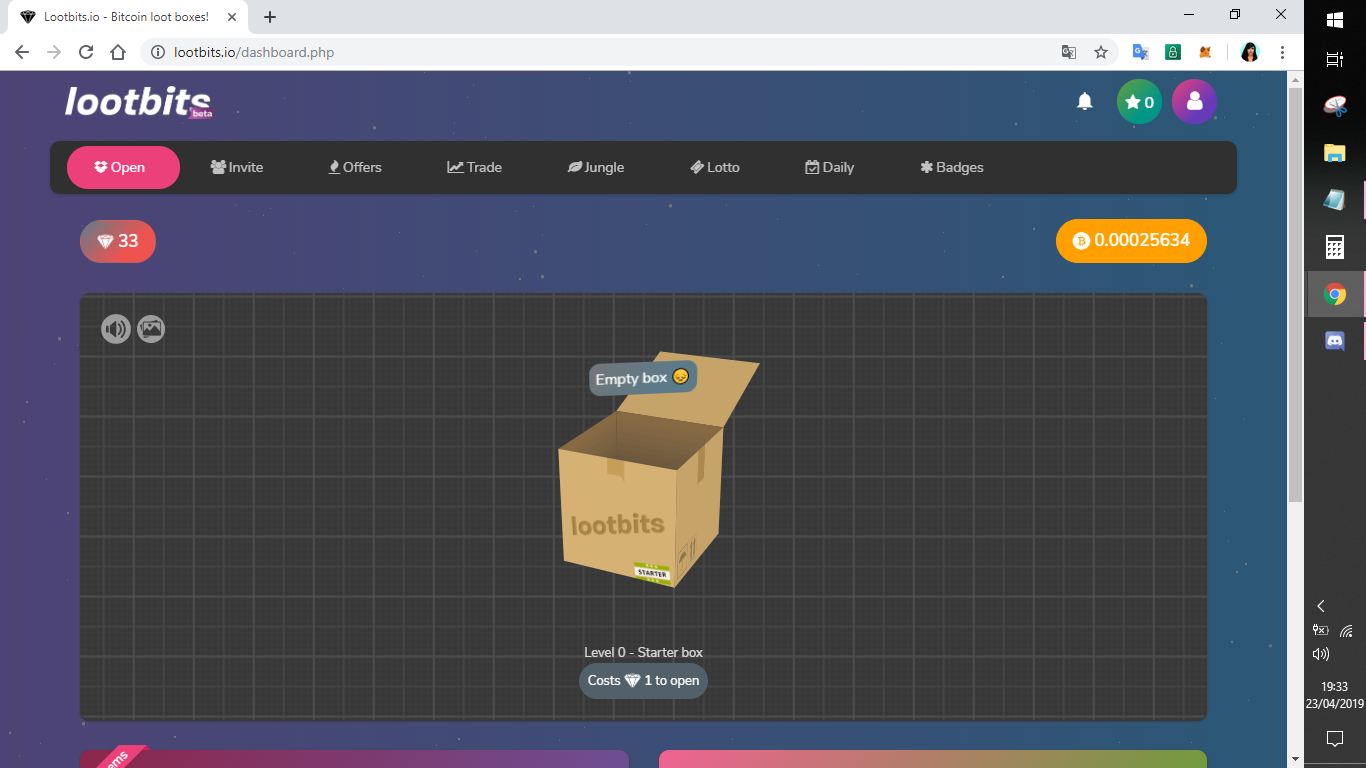Viewport: 1366px width, 768px height.
Task: Open the system volume control
Action: 1321,654
